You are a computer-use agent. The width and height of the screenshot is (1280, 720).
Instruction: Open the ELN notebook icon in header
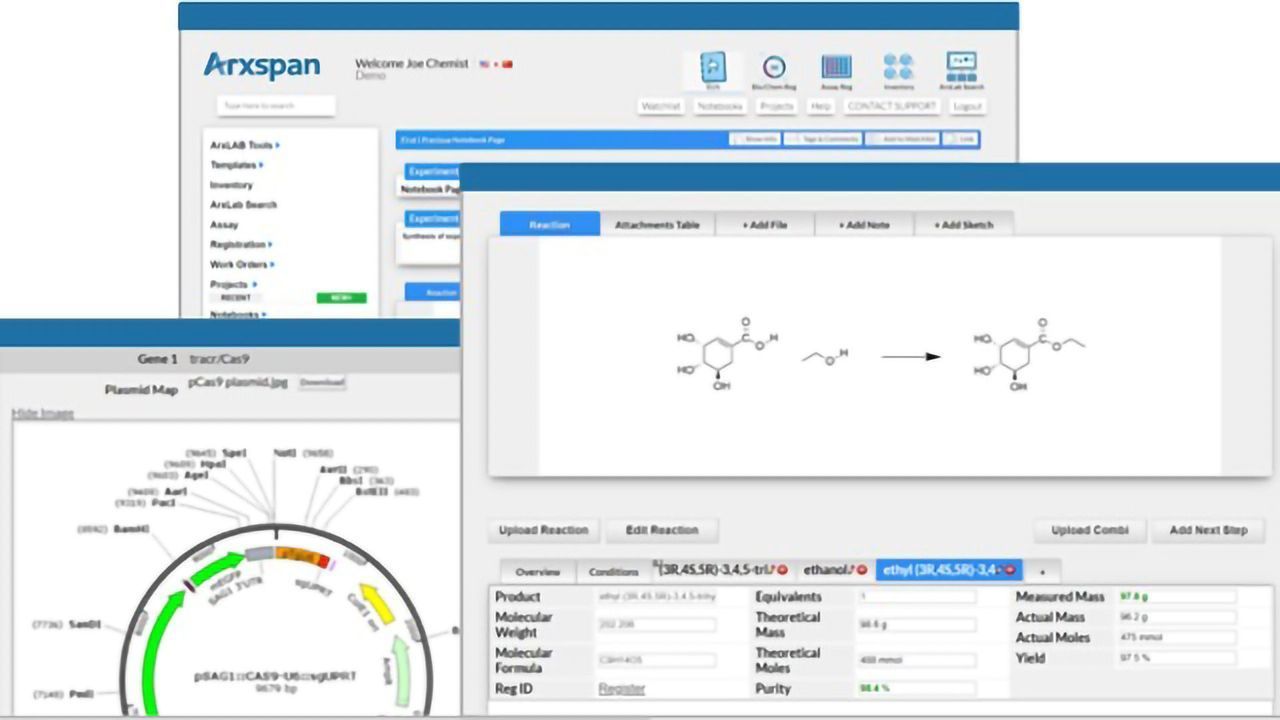(x=713, y=71)
